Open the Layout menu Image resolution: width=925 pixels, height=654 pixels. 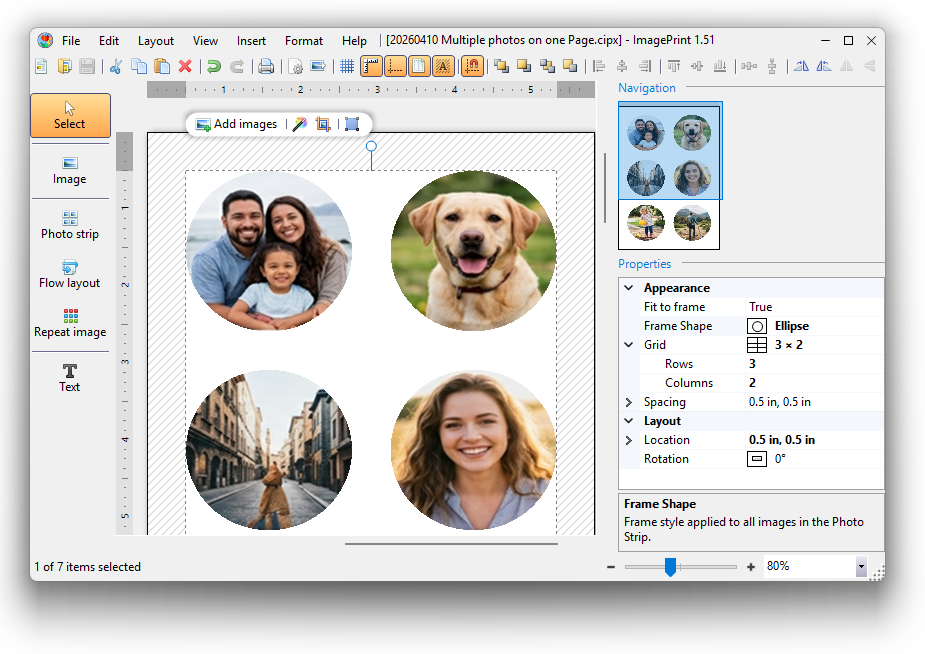coord(155,41)
